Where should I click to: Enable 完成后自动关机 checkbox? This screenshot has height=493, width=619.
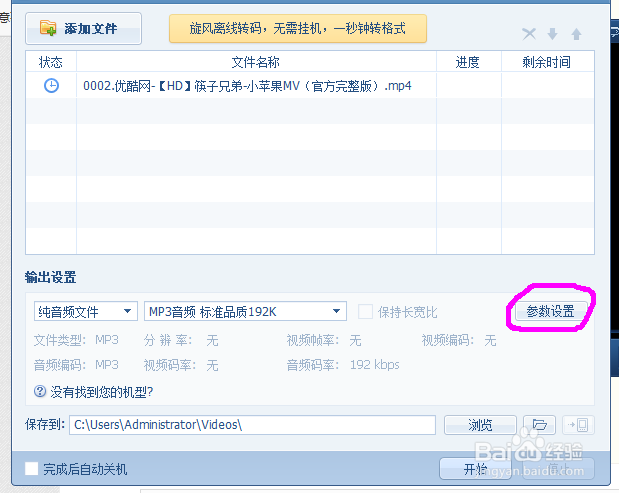coord(32,469)
